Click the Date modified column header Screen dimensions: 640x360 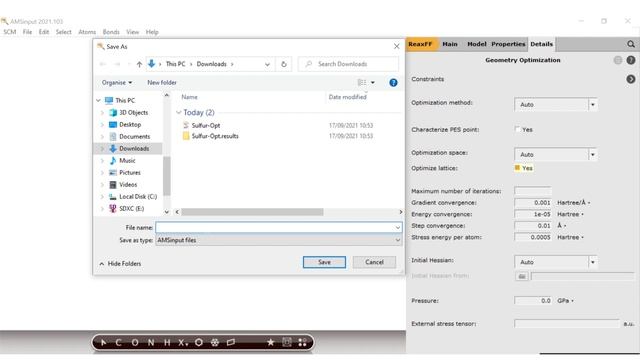(347, 97)
